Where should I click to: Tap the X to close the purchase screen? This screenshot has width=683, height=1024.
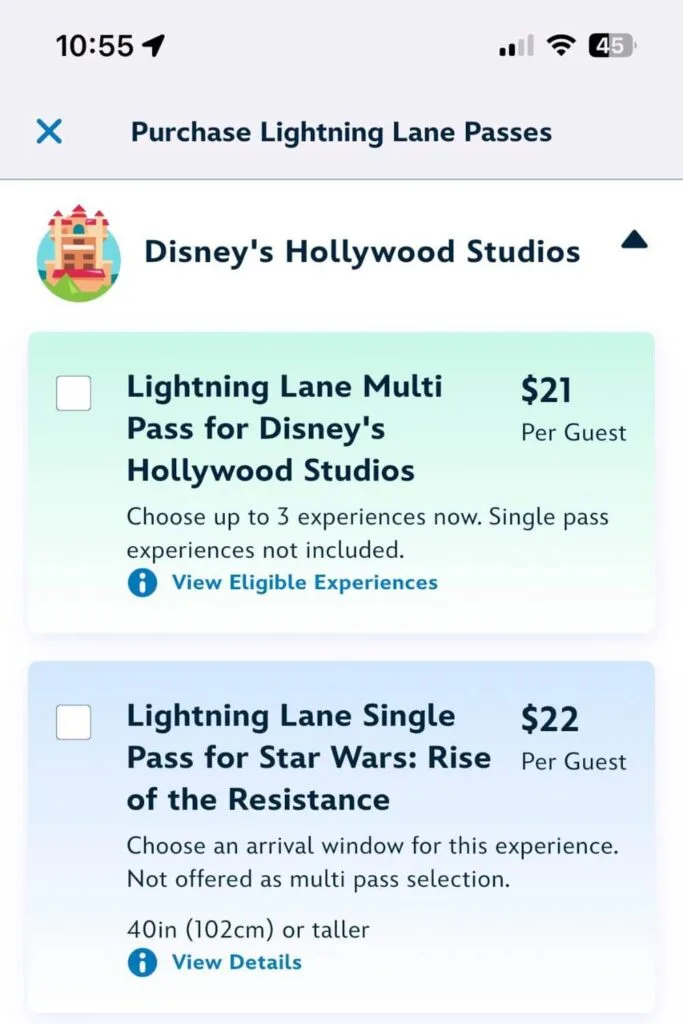pos(50,131)
